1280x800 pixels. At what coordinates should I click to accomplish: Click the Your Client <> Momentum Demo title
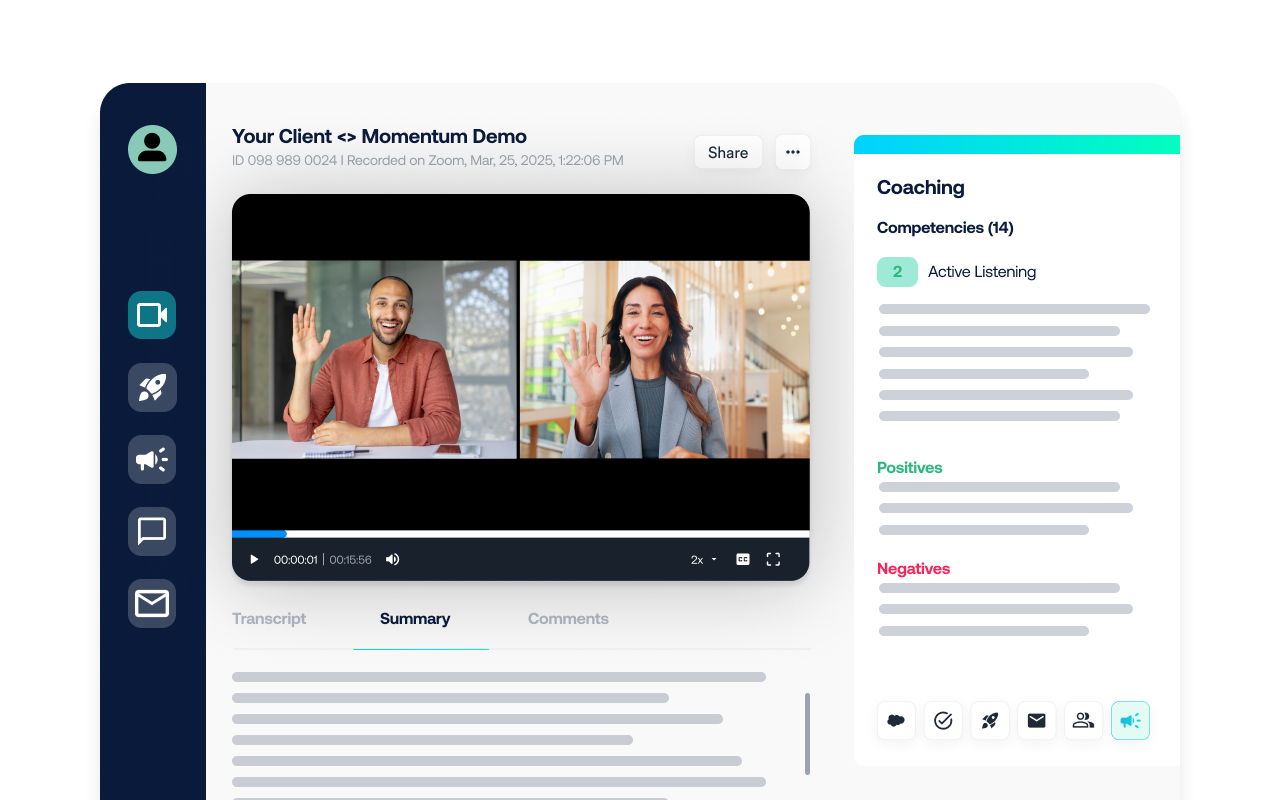[x=379, y=136]
